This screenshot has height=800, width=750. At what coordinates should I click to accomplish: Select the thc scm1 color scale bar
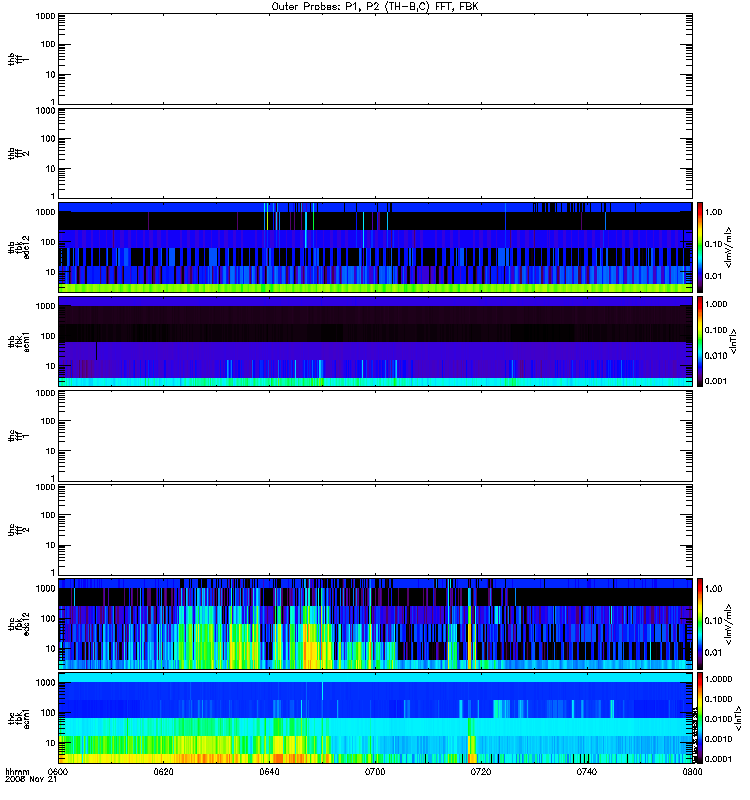(x=701, y=717)
